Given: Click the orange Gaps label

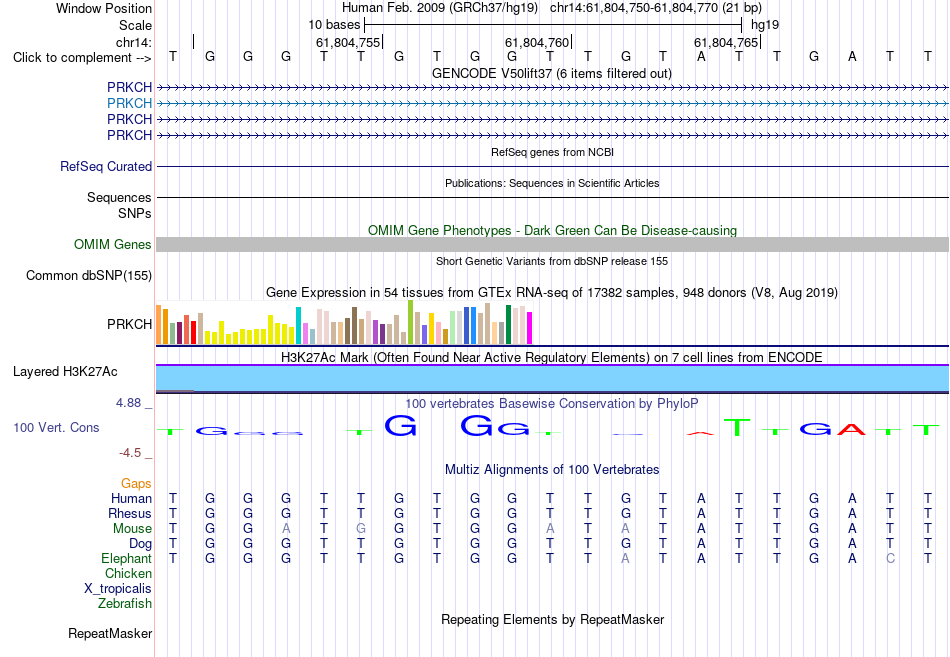Looking at the screenshot, I should (x=136, y=483).
